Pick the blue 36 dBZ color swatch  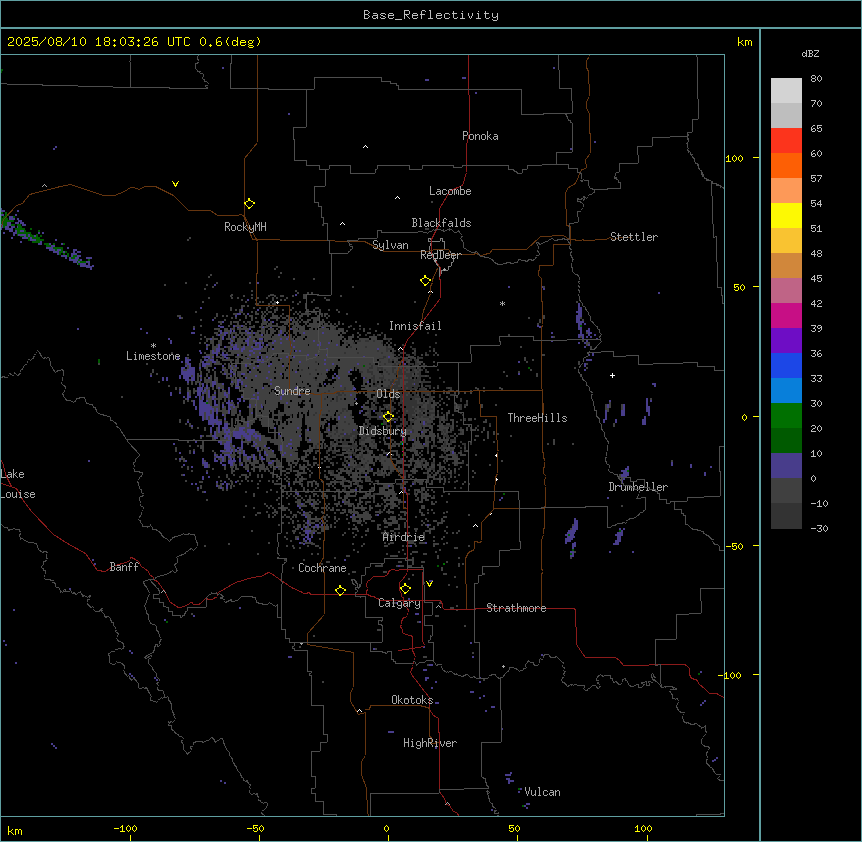[786, 365]
